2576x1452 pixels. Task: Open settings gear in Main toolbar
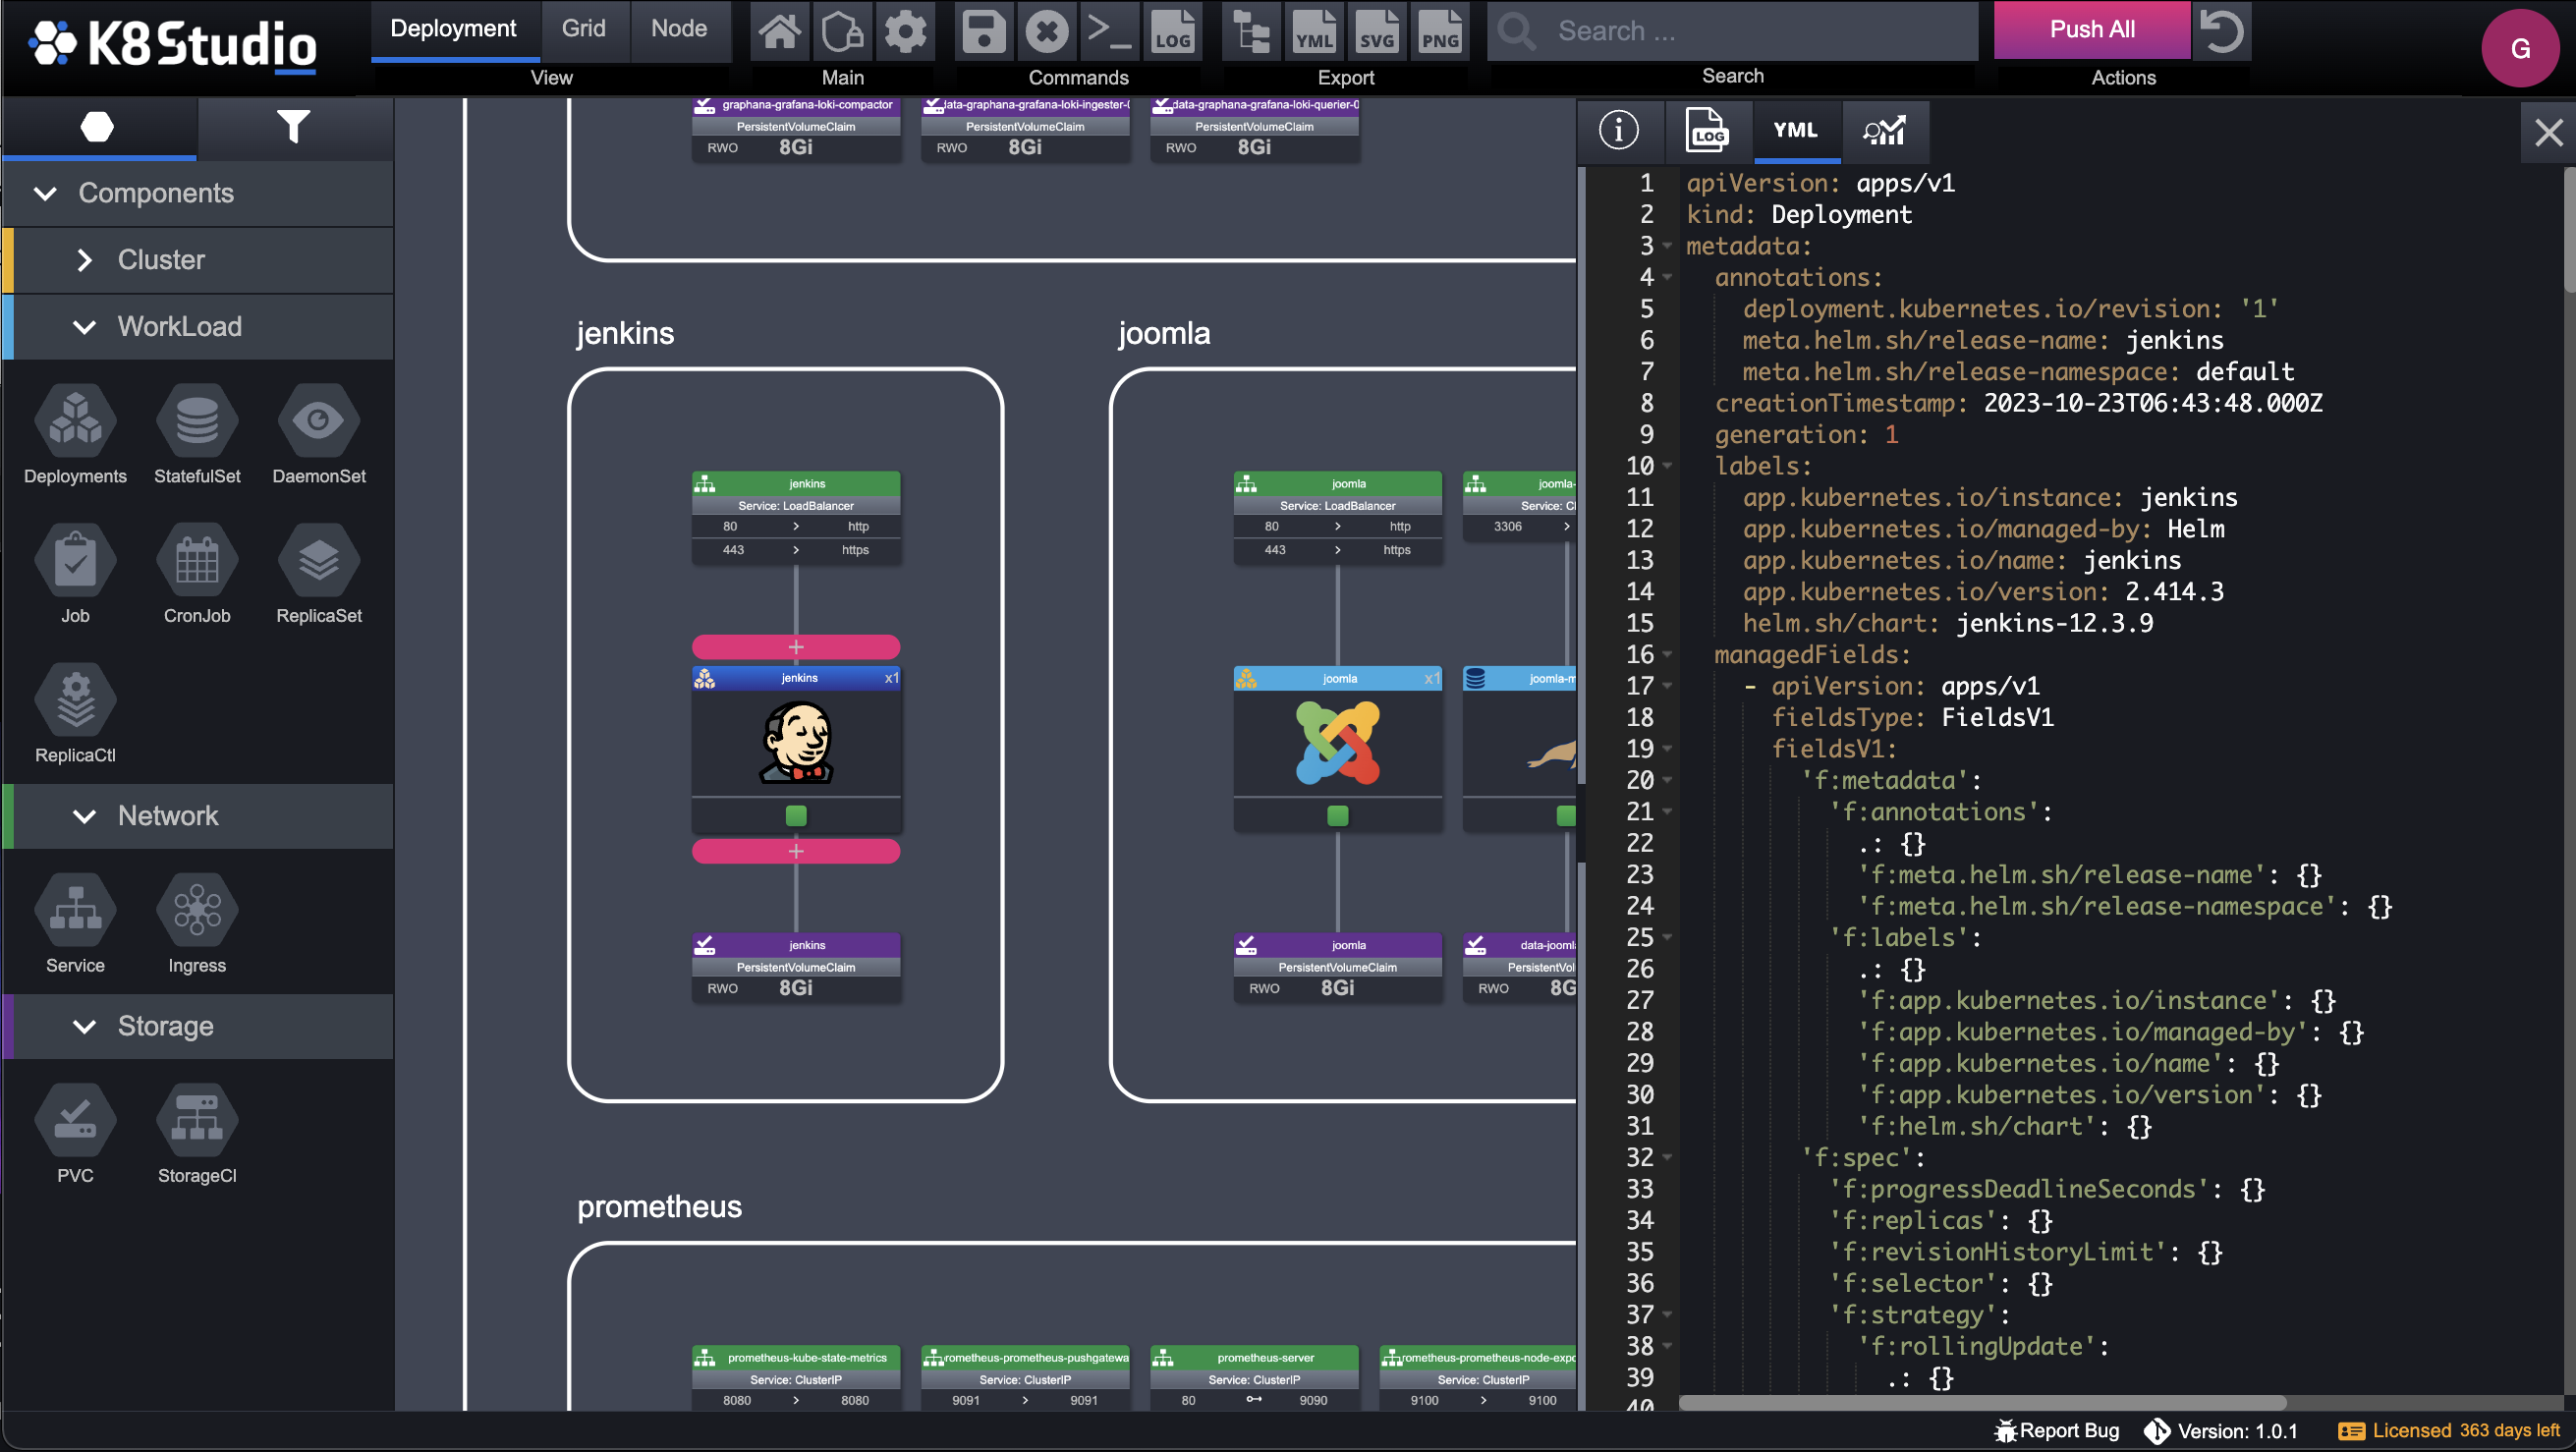click(905, 31)
